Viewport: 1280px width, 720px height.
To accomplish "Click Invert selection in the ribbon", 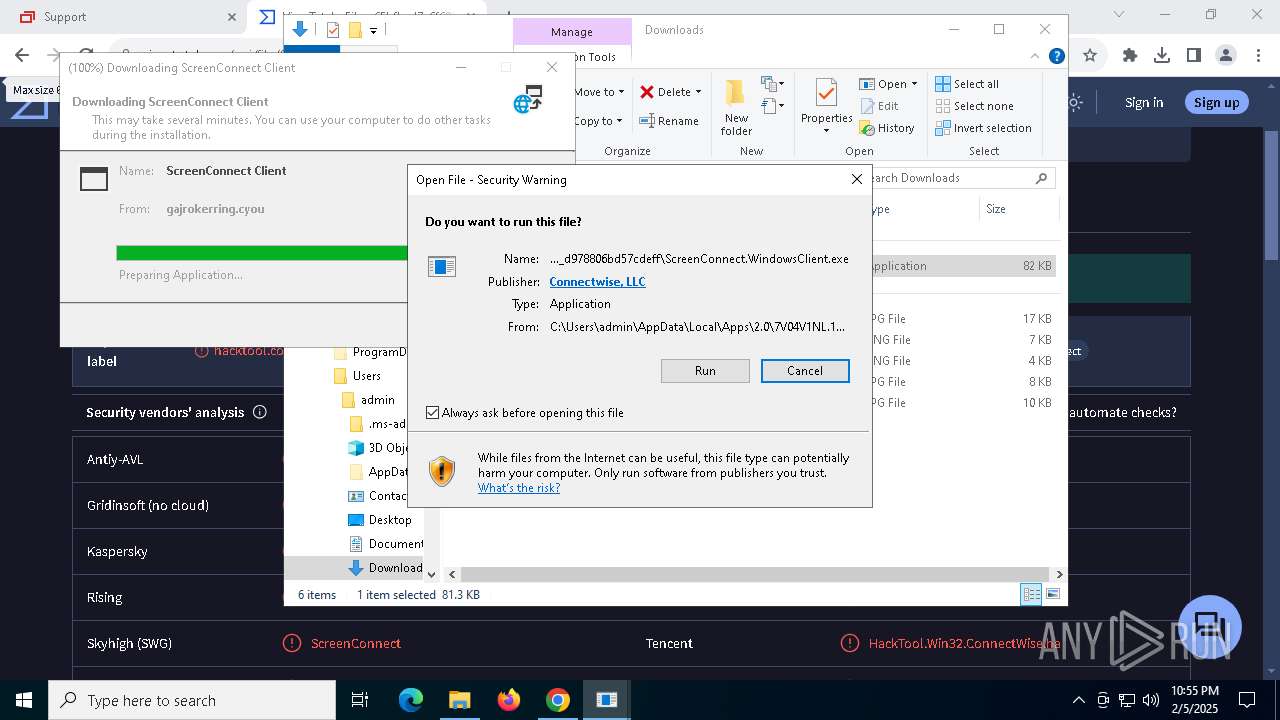I will coord(983,128).
